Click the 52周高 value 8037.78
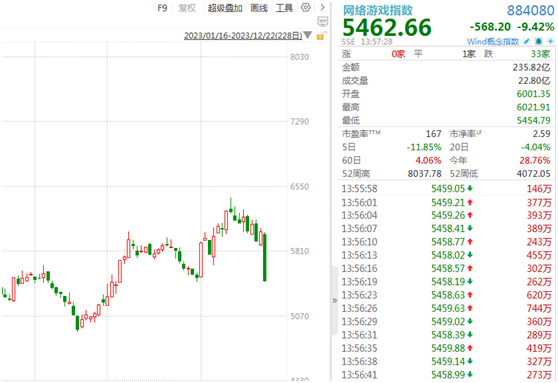 pyautogui.click(x=425, y=174)
